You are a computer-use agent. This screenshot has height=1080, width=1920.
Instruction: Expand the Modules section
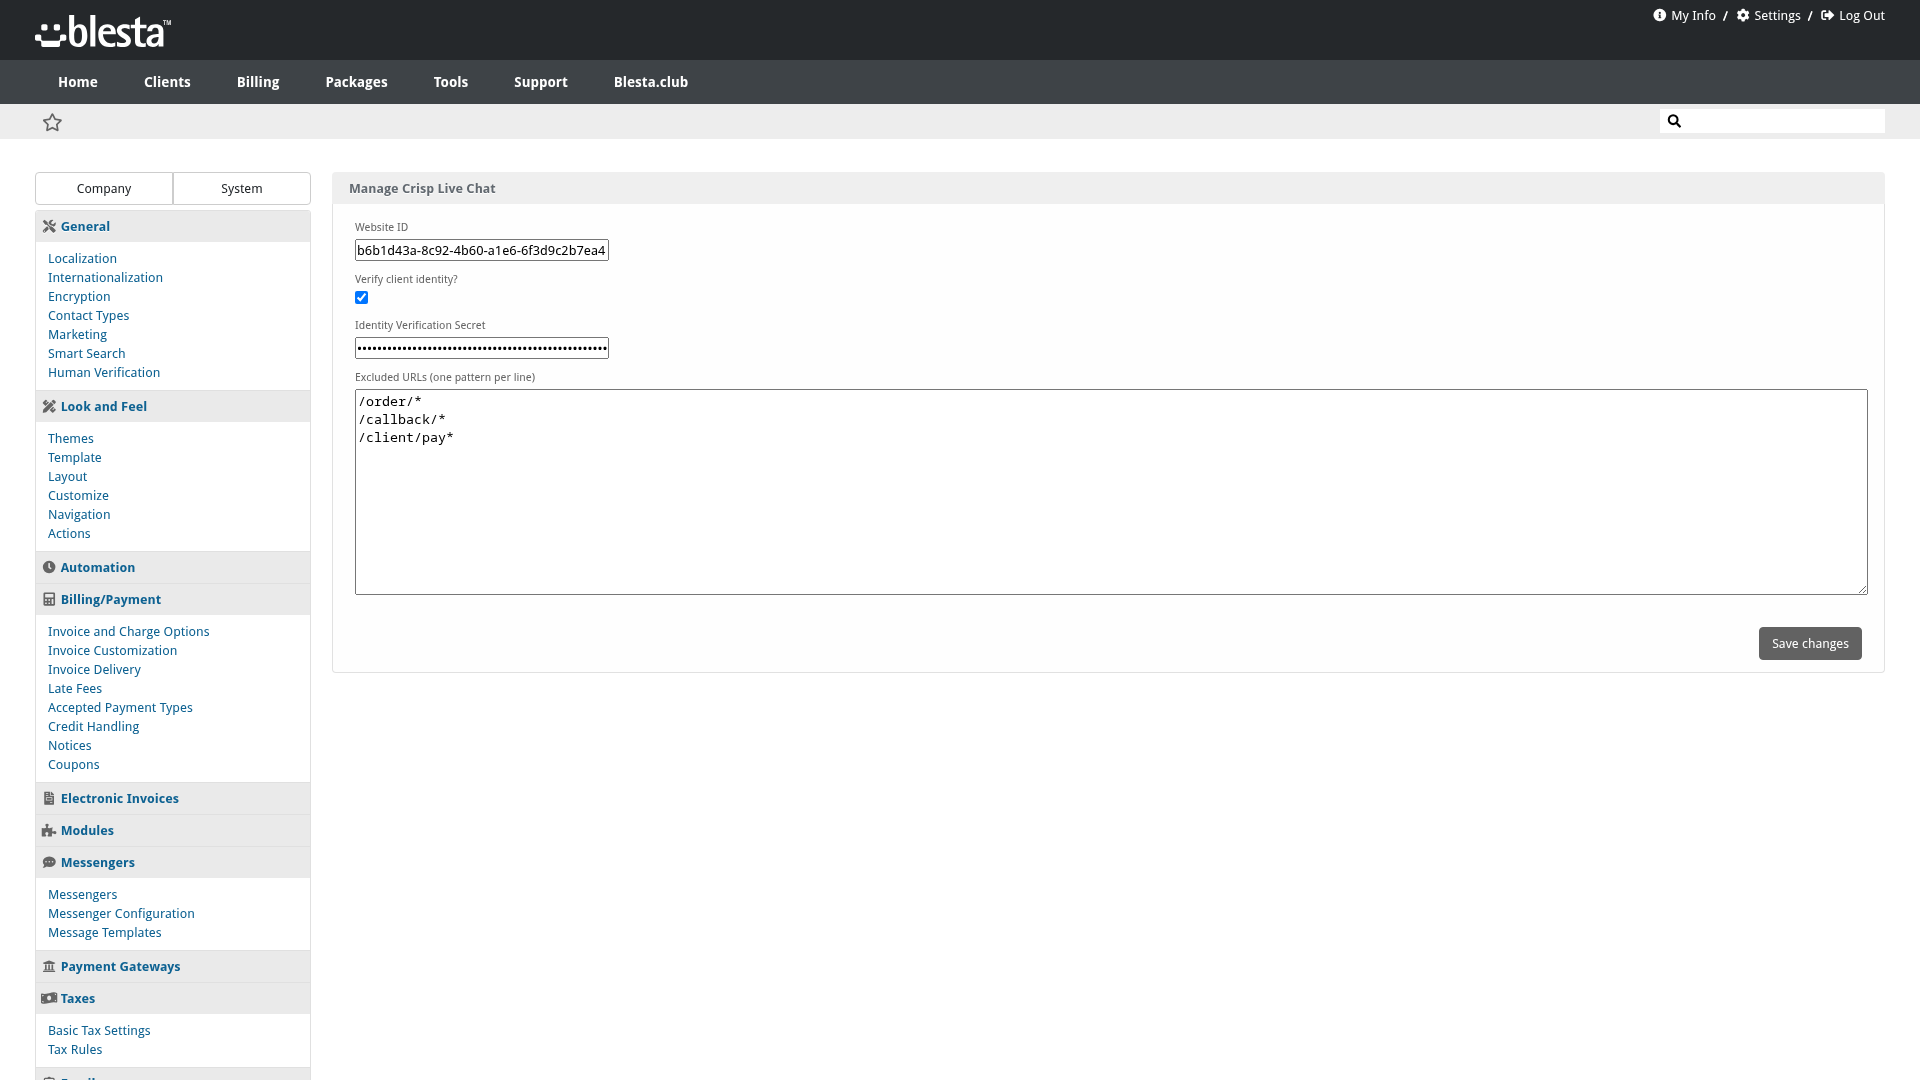click(173, 831)
